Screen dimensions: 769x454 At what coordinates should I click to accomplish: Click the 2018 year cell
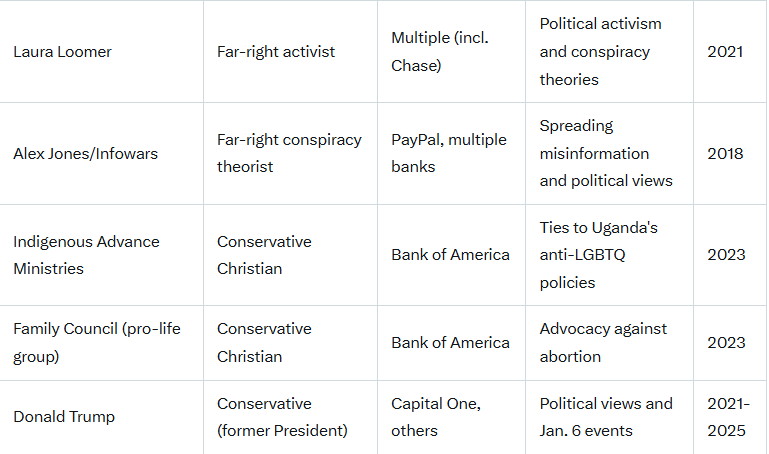click(725, 153)
